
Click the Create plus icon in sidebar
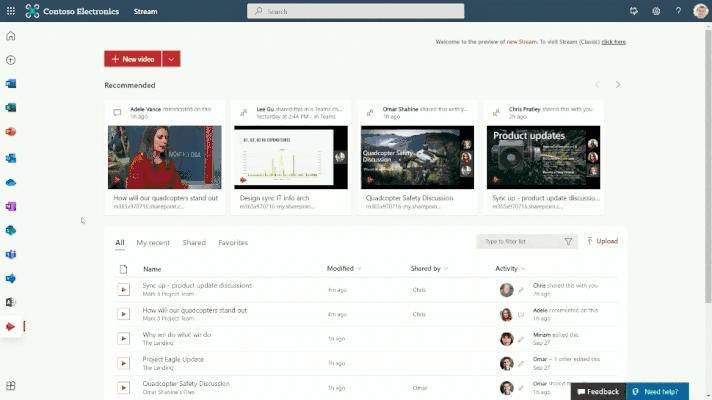click(10, 60)
